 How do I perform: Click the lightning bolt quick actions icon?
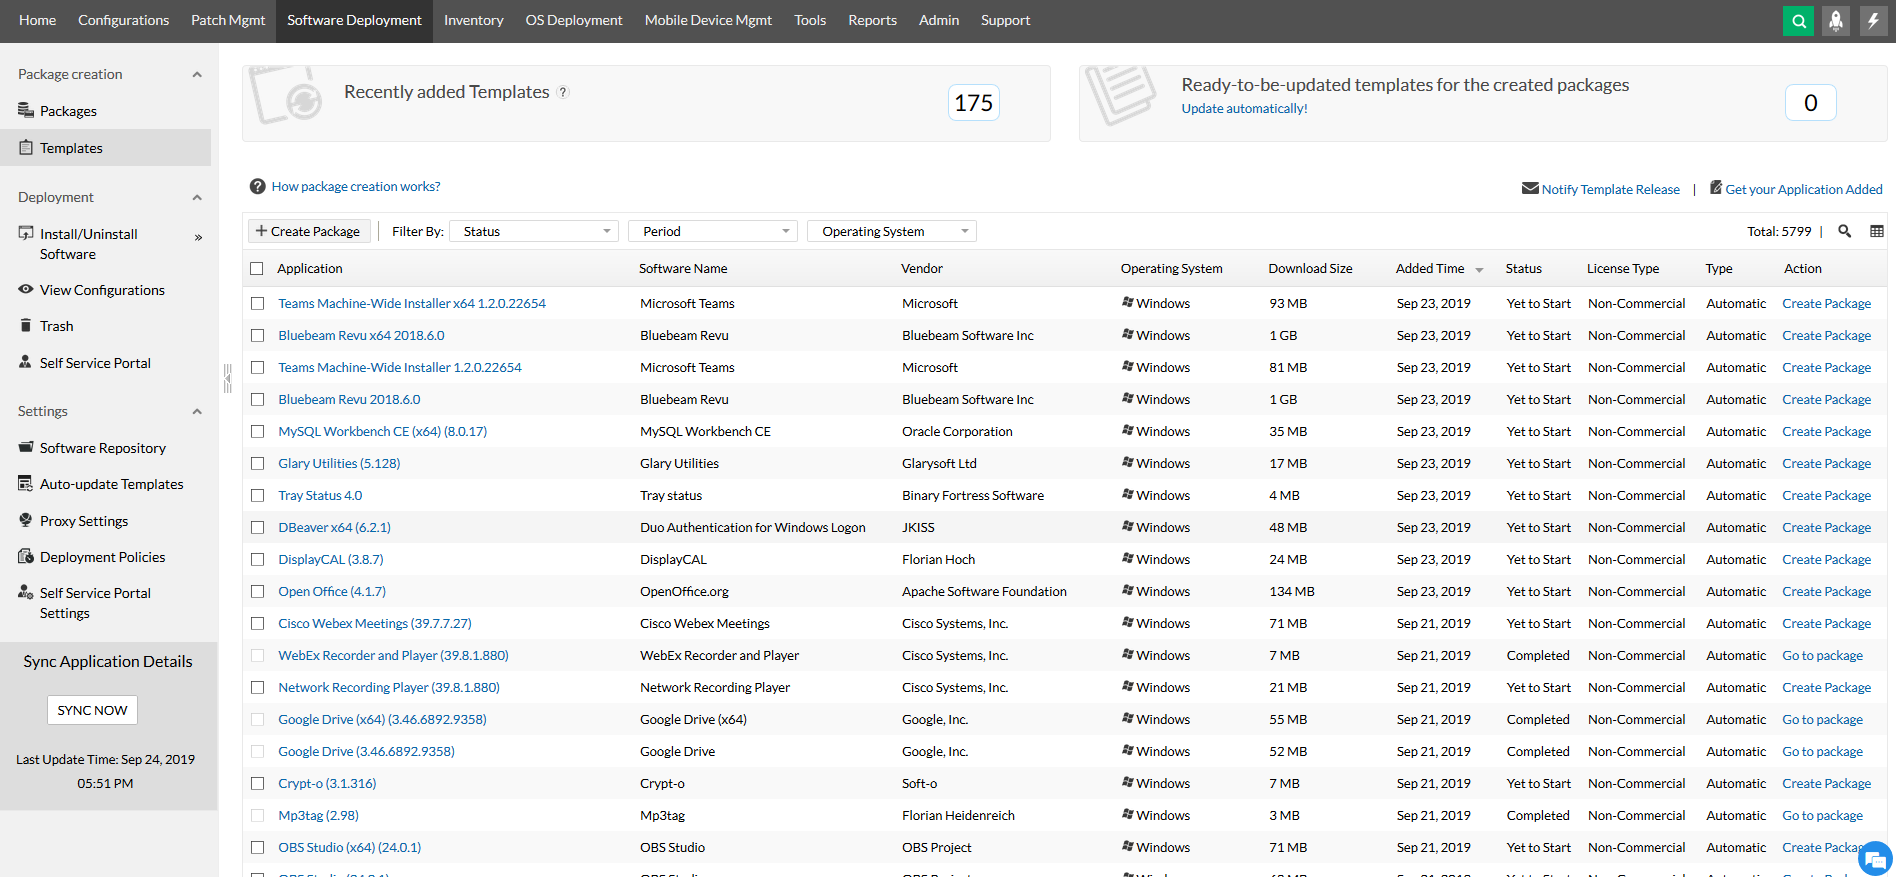point(1873,21)
